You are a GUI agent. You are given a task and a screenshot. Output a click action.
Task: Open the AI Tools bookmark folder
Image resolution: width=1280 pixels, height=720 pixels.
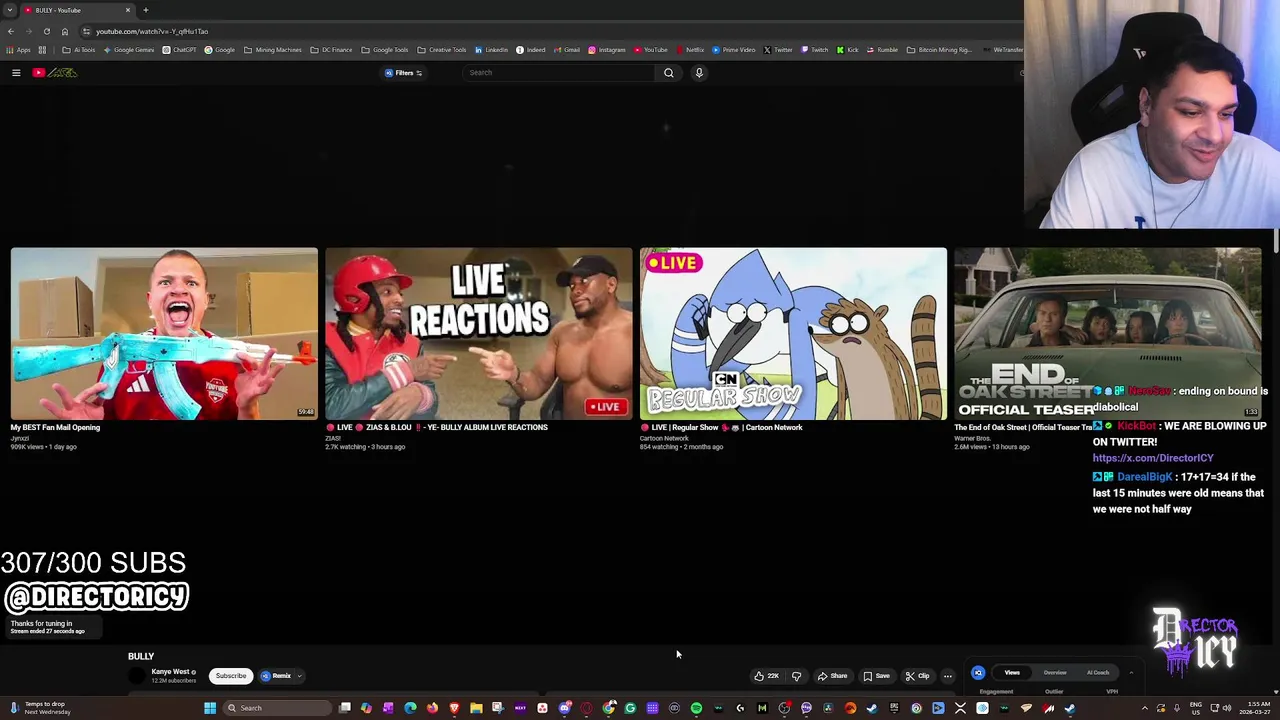(78, 50)
